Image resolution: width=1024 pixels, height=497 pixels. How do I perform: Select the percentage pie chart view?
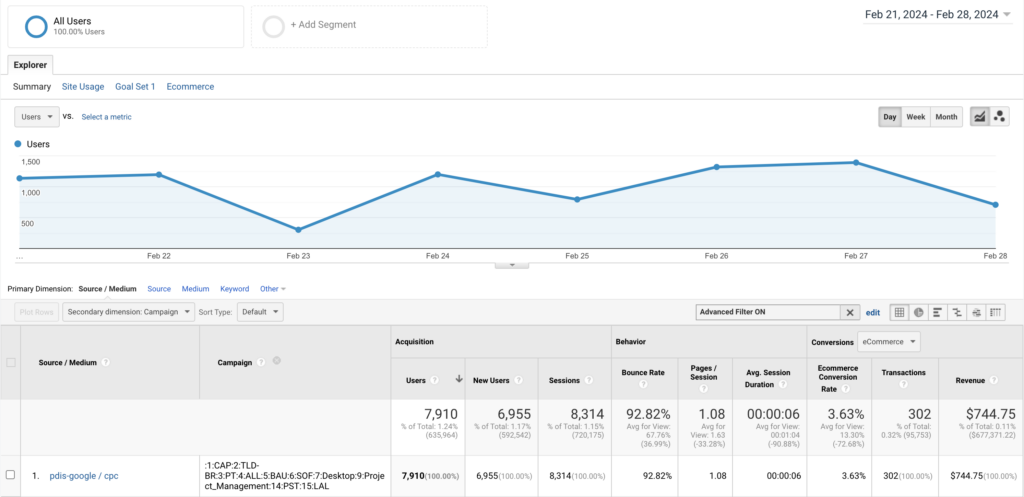click(919, 312)
